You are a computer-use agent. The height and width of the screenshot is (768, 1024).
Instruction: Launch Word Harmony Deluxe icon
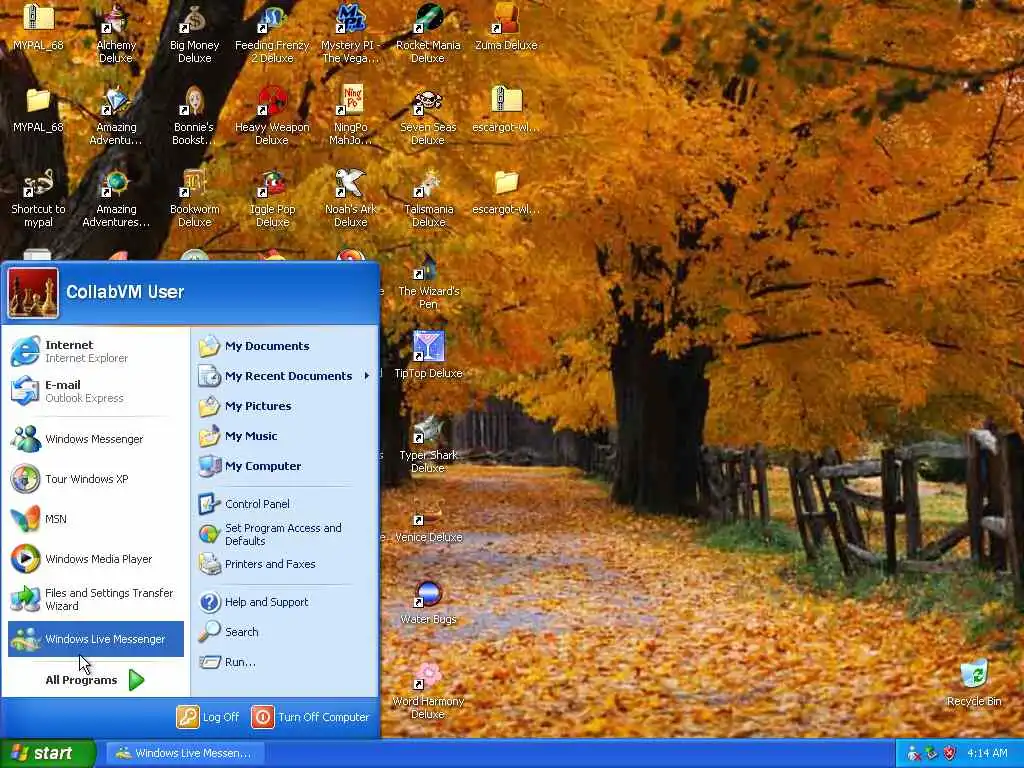[428, 691]
